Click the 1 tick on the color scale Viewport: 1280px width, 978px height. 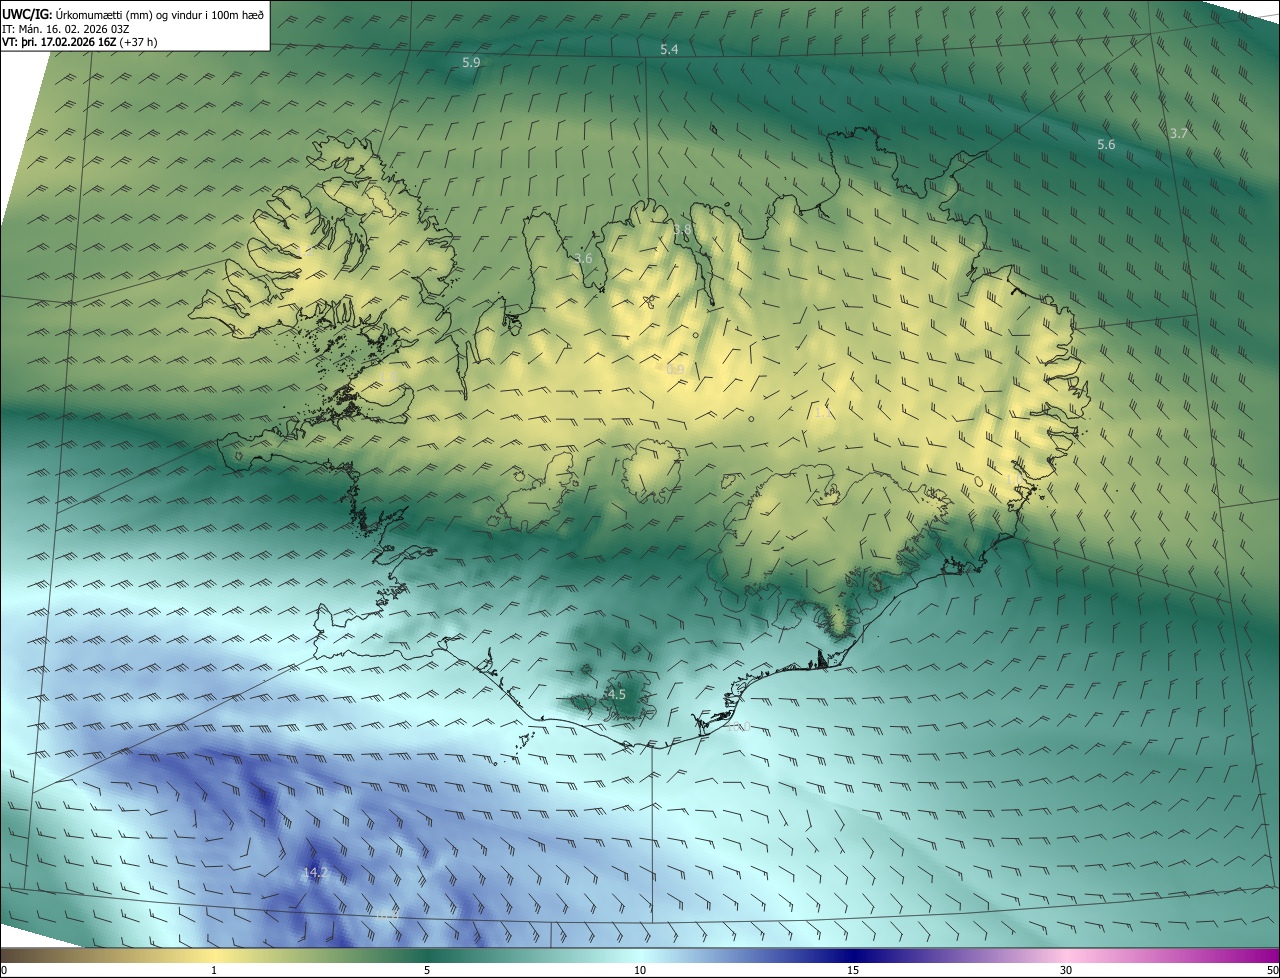click(214, 970)
